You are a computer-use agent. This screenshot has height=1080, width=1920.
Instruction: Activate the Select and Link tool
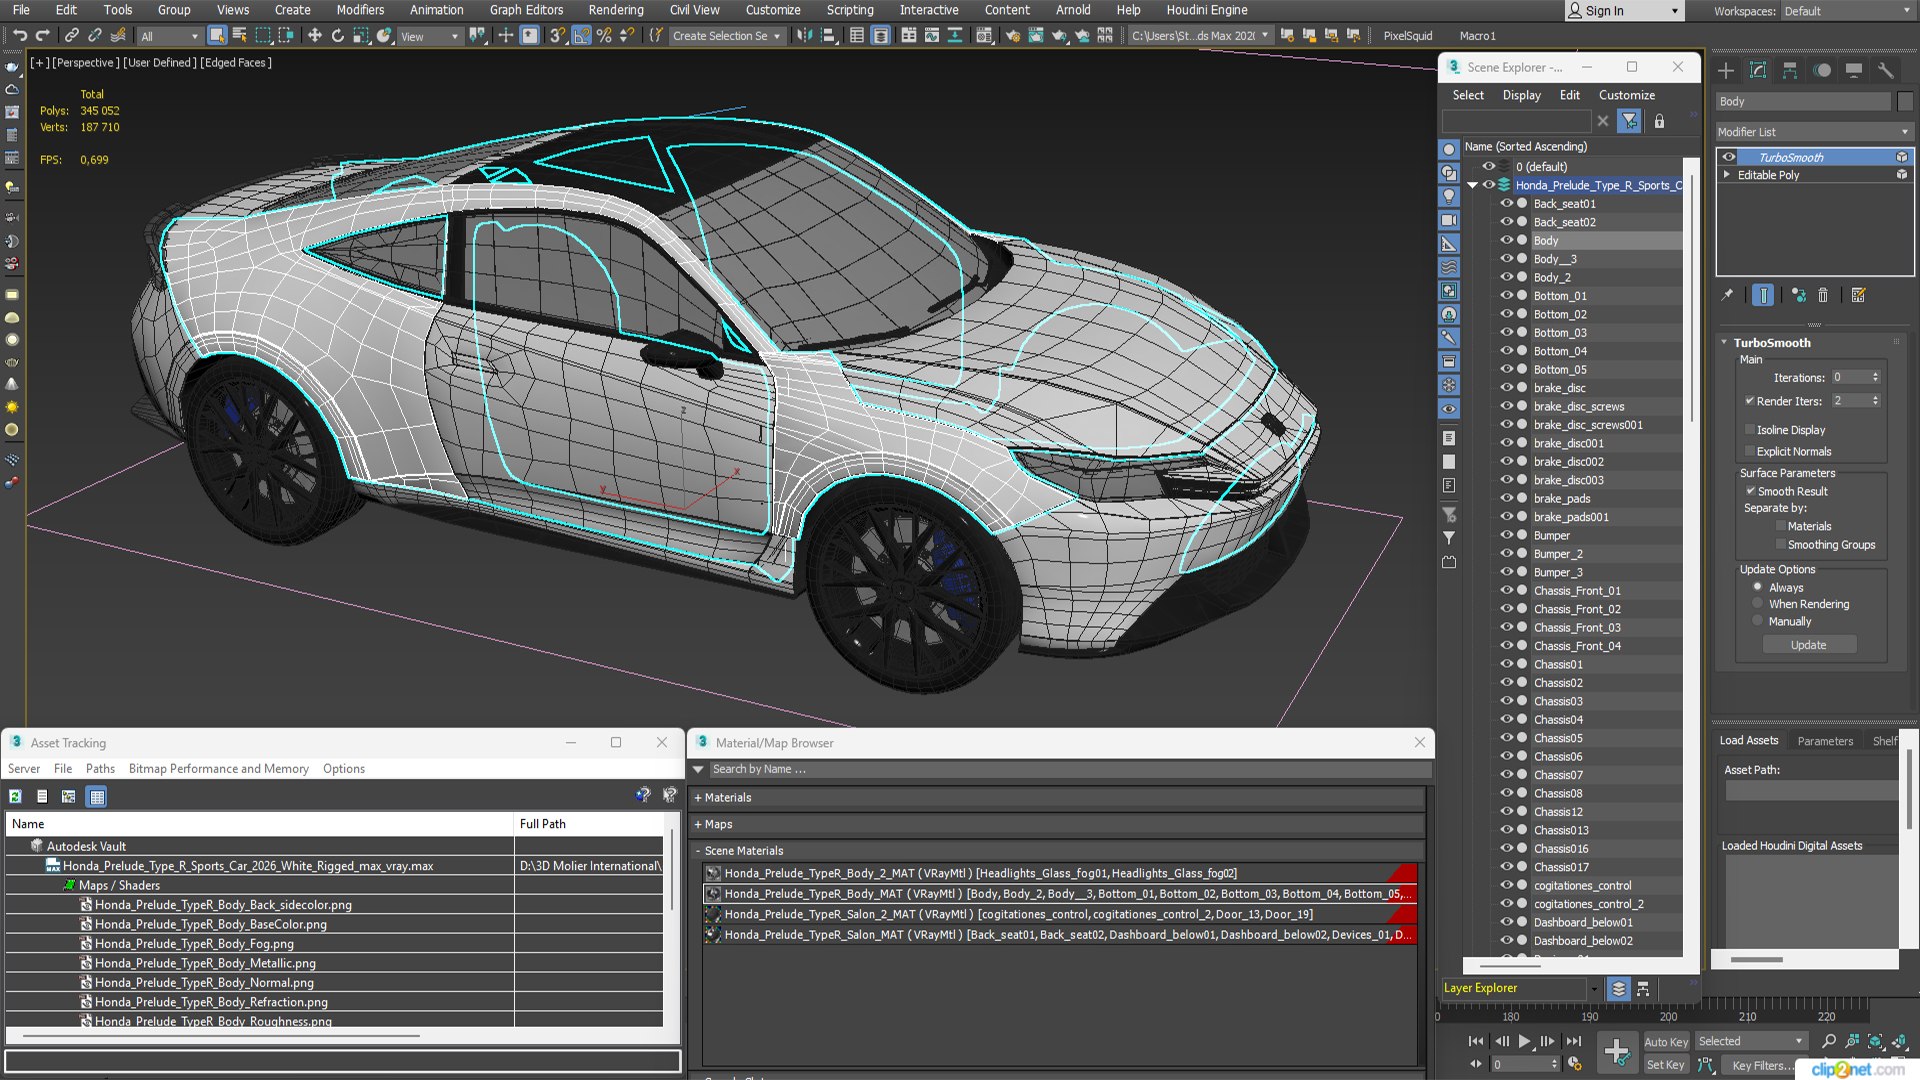tap(71, 36)
